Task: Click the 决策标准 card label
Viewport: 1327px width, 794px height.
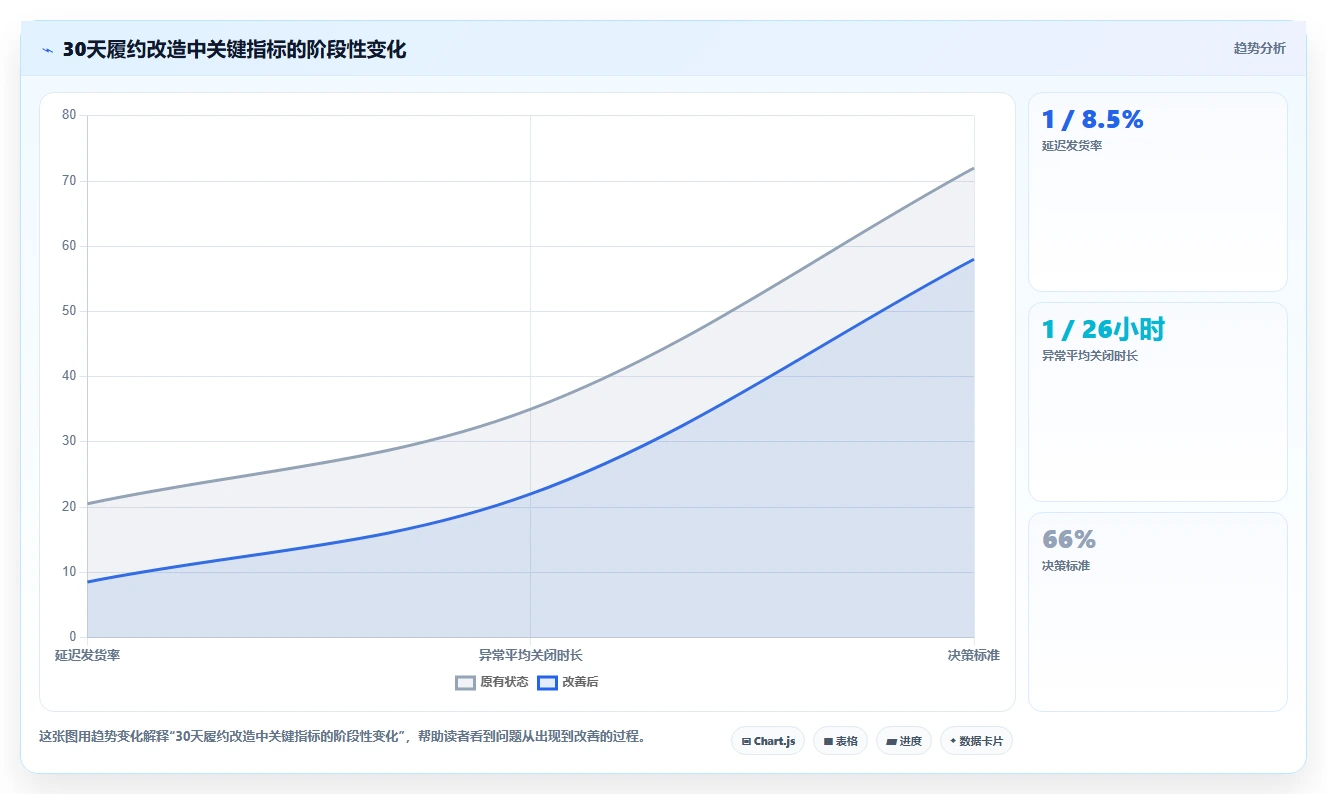Action: pos(1066,566)
